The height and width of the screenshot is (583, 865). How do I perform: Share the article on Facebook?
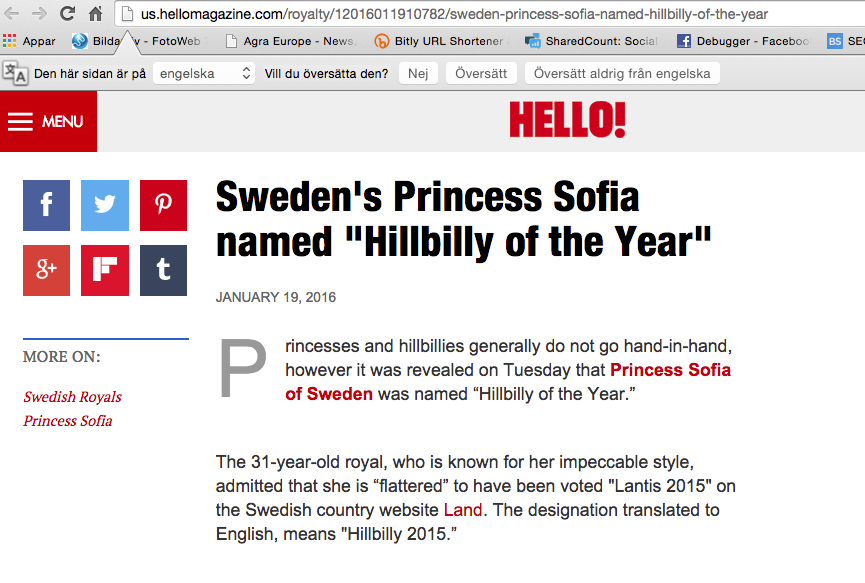click(46, 206)
